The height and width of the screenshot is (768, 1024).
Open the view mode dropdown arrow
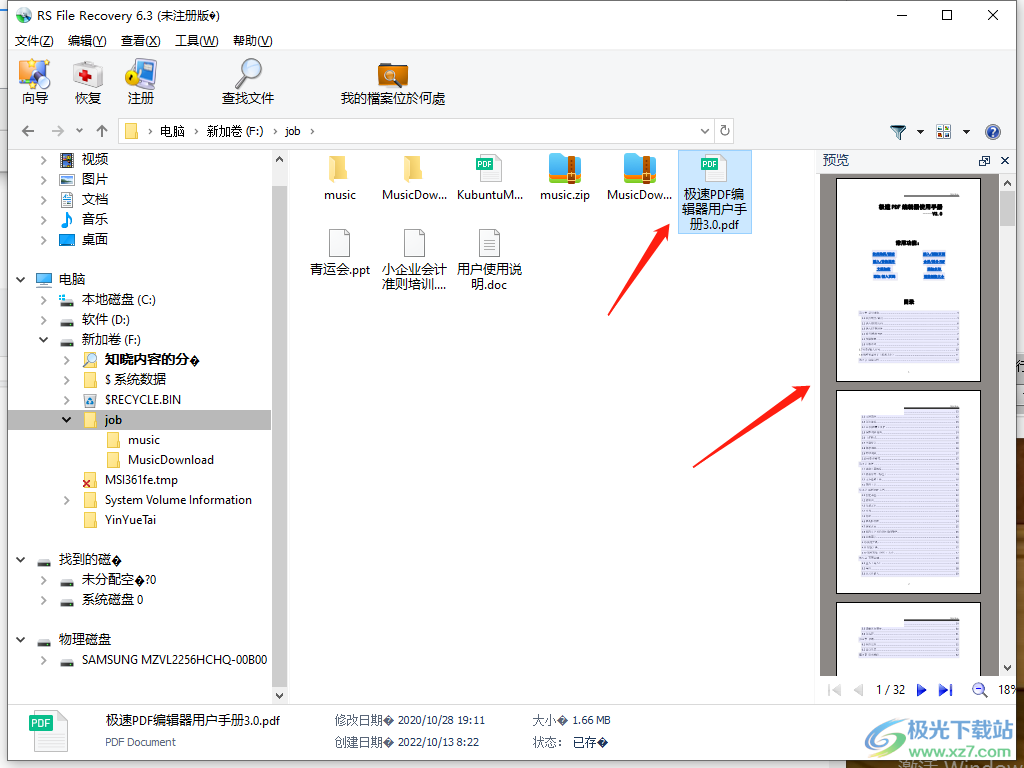[x=966, y=132]
